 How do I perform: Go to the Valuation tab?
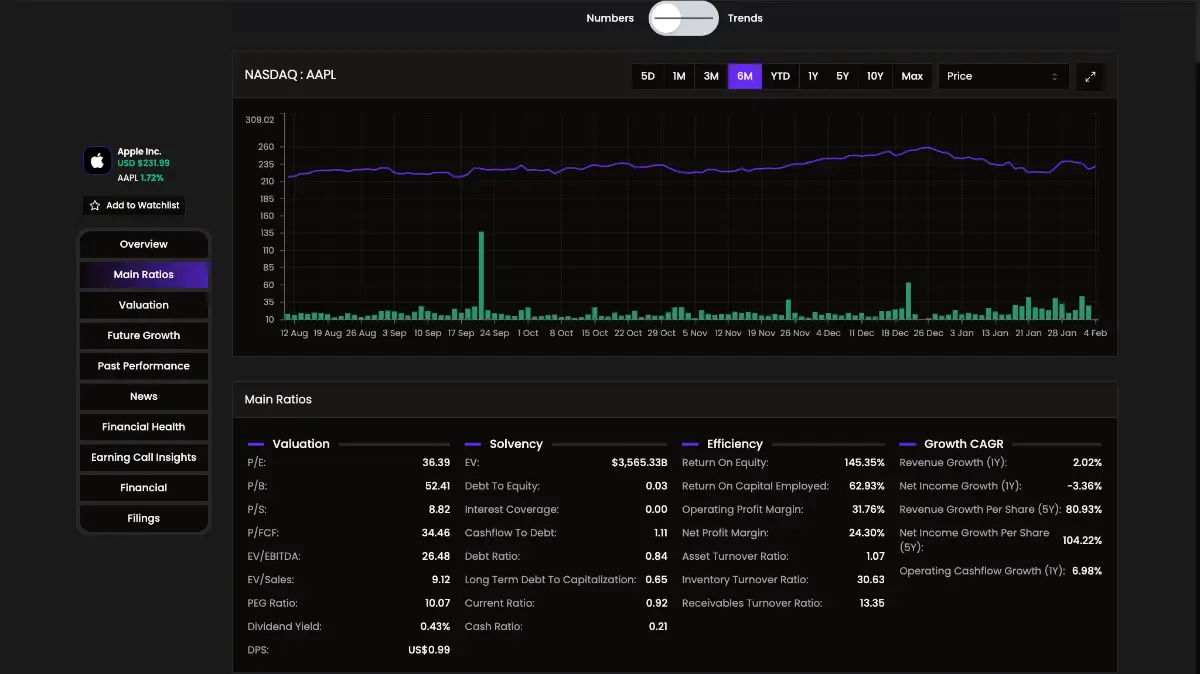tap(144, 305)
